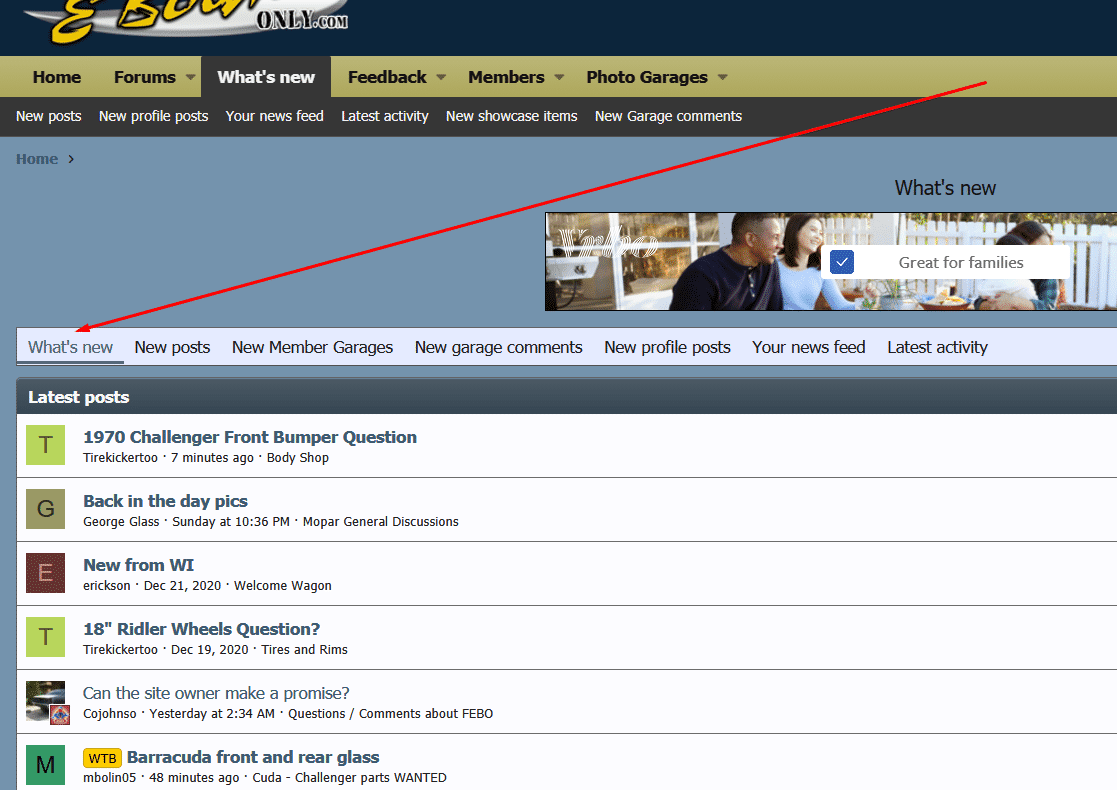Expand the Feedback dropdown arrow
This screenshot has height=790, width=1117.
click(x=441, y=77)
